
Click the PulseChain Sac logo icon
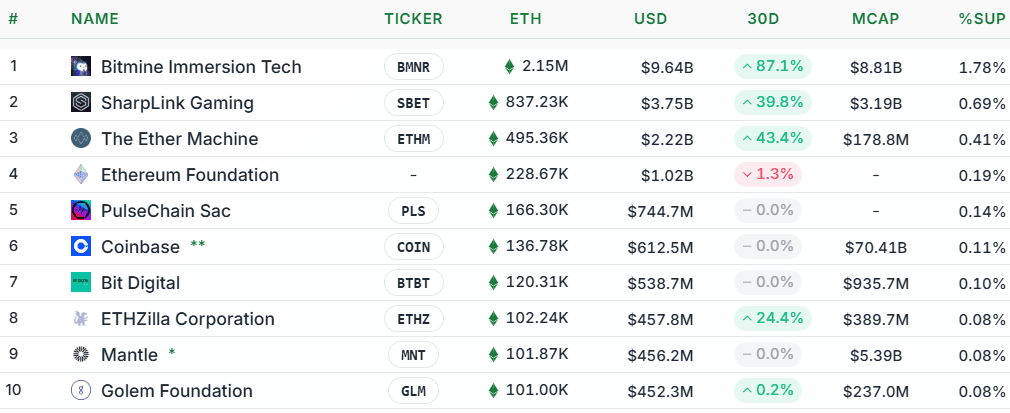tap(81, 211)
